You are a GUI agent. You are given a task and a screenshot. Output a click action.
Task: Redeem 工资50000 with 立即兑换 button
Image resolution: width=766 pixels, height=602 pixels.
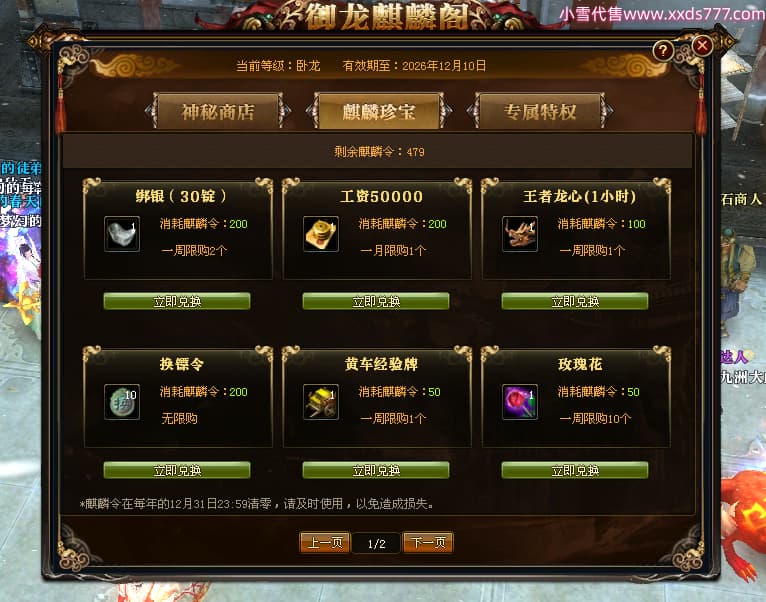[x=376, y=301]
